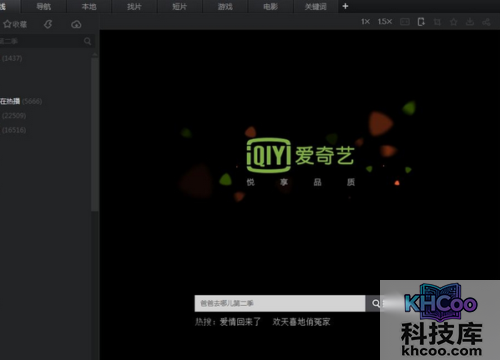The image size is (500, 360).
Task: Open the 短片 tab
Action: (180, 6)
